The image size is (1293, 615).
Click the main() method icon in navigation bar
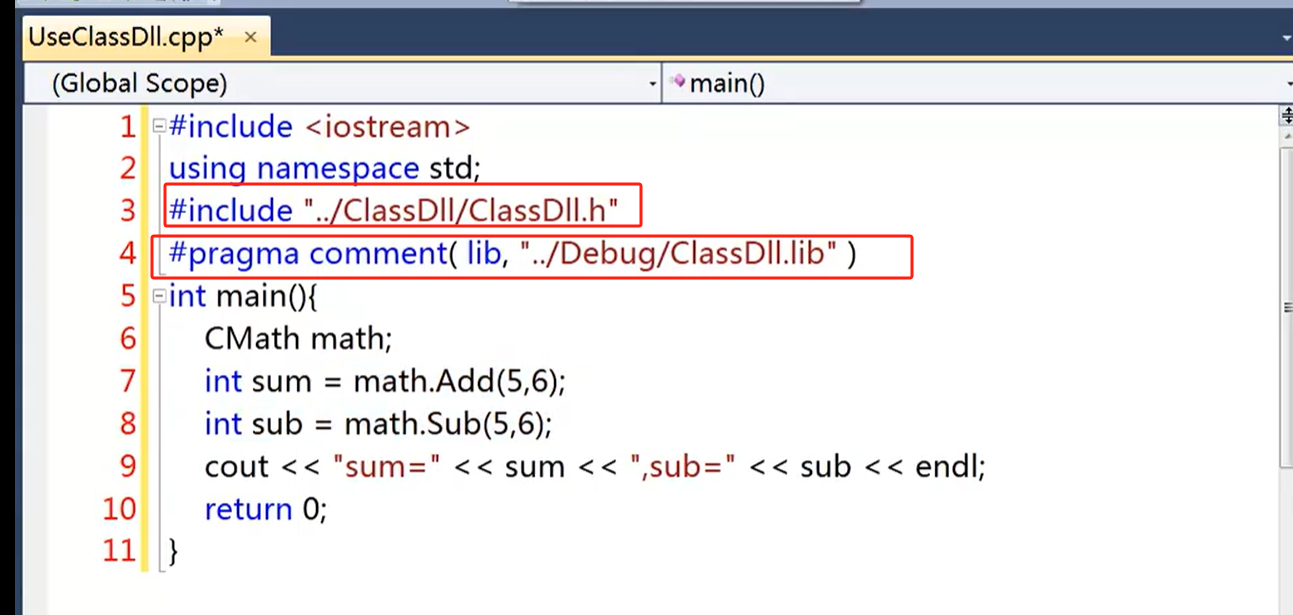[678, 82]
